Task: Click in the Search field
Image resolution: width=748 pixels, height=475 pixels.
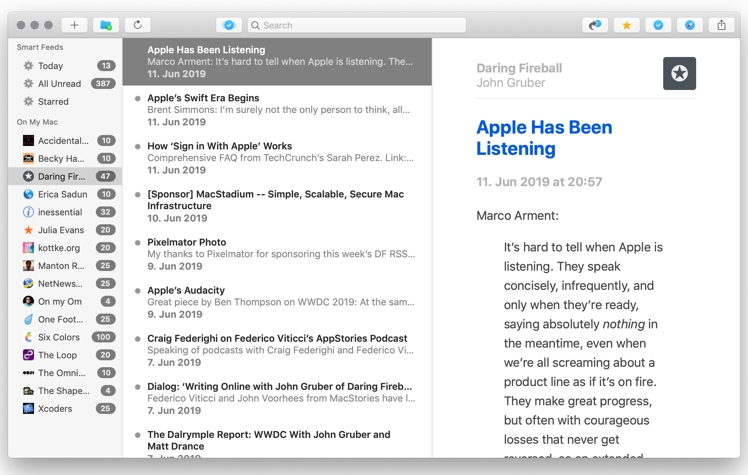Action: click(x=355, y=25)
